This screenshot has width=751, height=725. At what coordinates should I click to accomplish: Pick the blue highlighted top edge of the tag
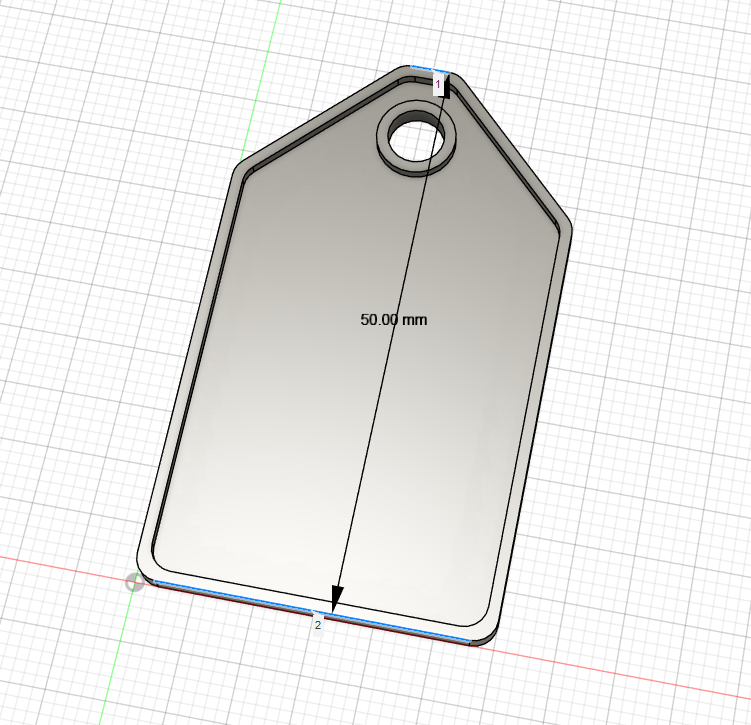tap(430, 69)
